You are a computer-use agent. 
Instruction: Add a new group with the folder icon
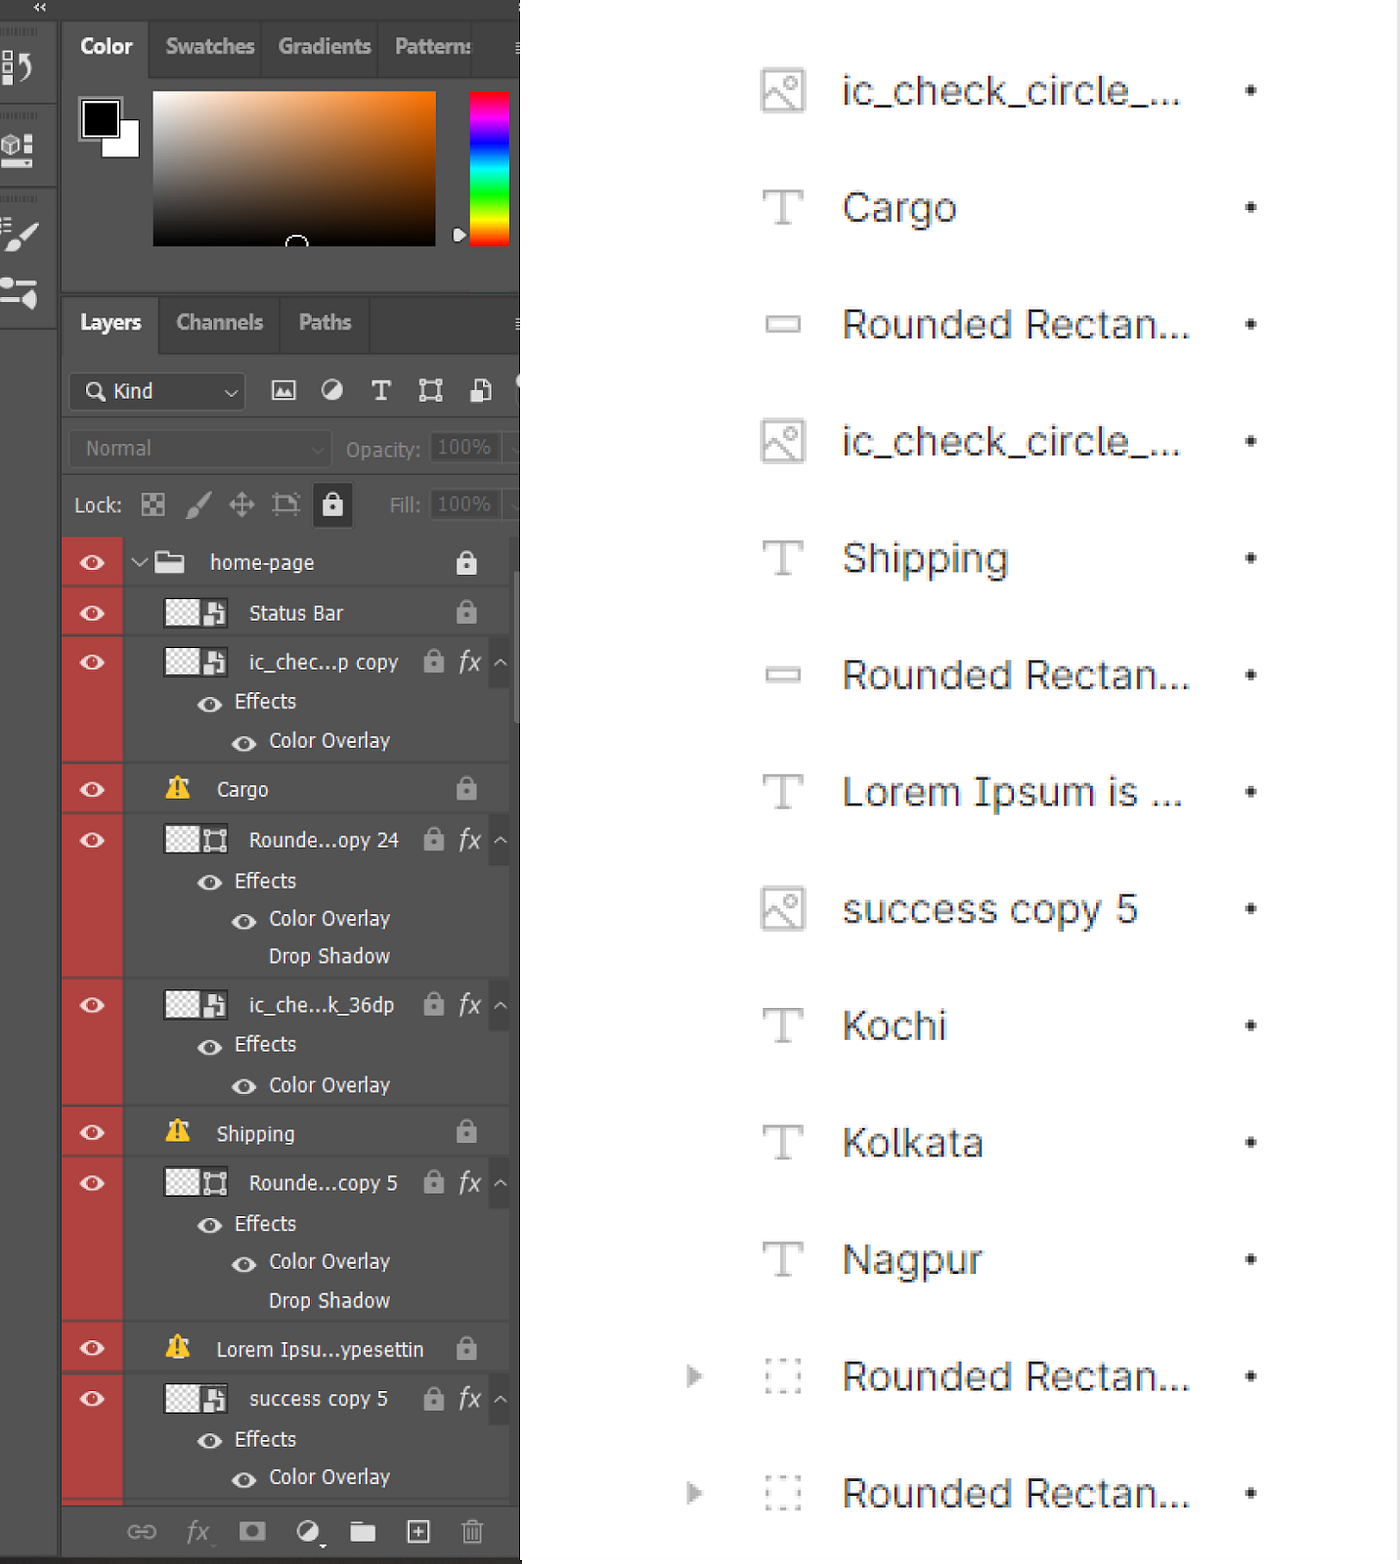pos(363,1531)
